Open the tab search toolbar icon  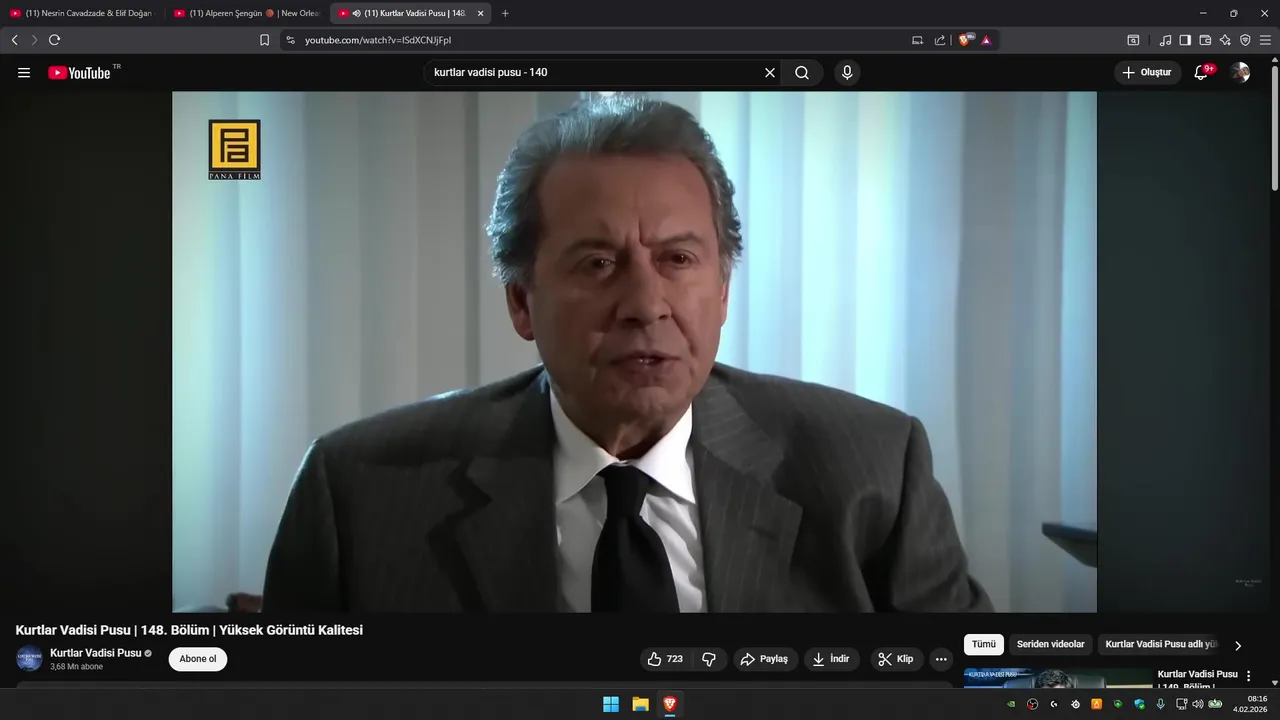pos(1133,40)
